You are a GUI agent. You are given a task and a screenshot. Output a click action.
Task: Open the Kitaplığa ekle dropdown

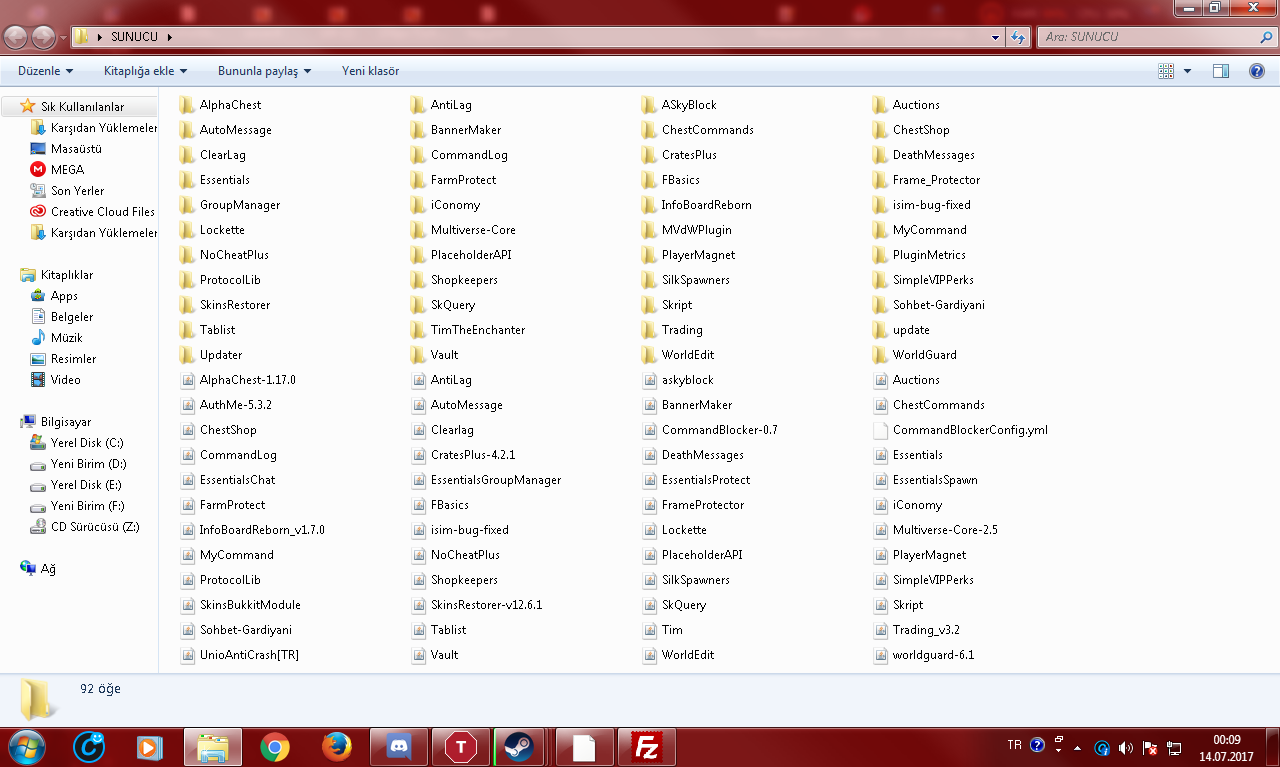coord(146,71)
